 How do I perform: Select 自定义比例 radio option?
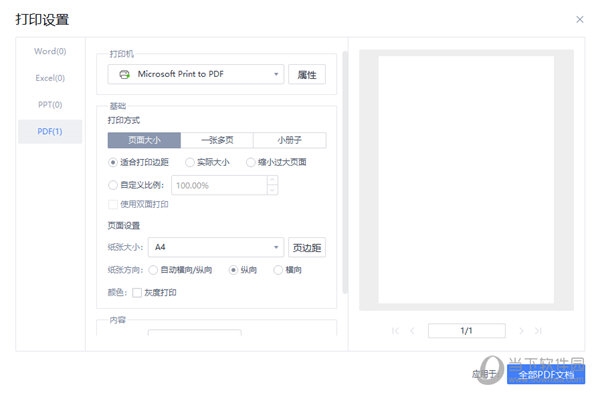(112, 186)
